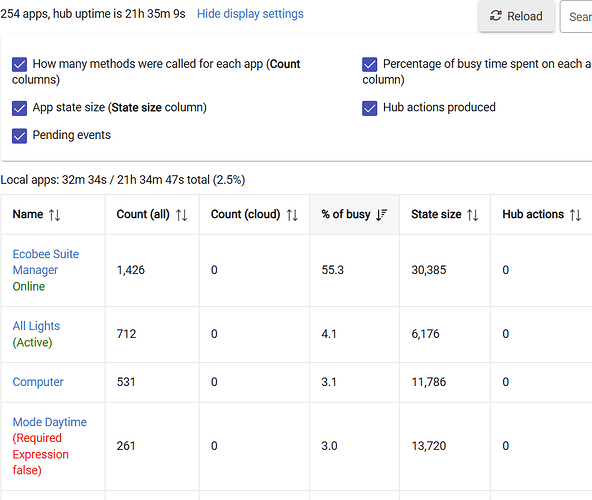Select Ecobee count value 1,426
The height and width of the screenshot is (500, 592).
131,270
